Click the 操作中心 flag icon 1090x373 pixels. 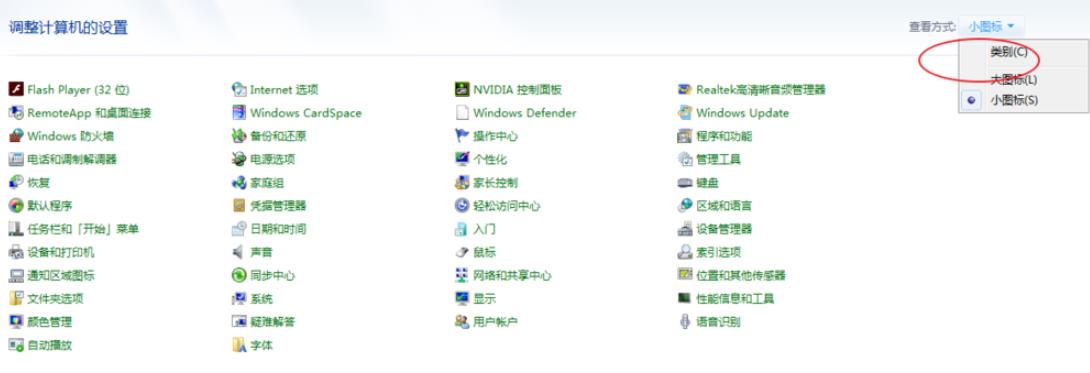(462, 136)
